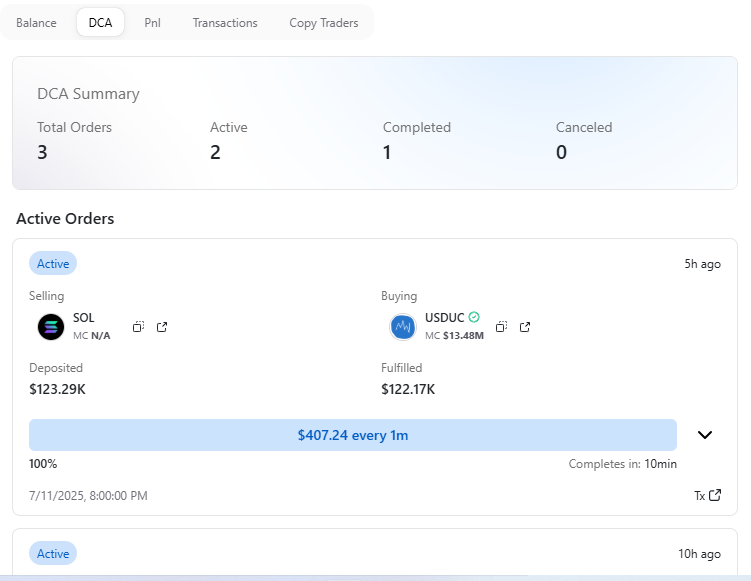Click Deposited amount $123.29K
751x581 pixels.
(57, 389)
